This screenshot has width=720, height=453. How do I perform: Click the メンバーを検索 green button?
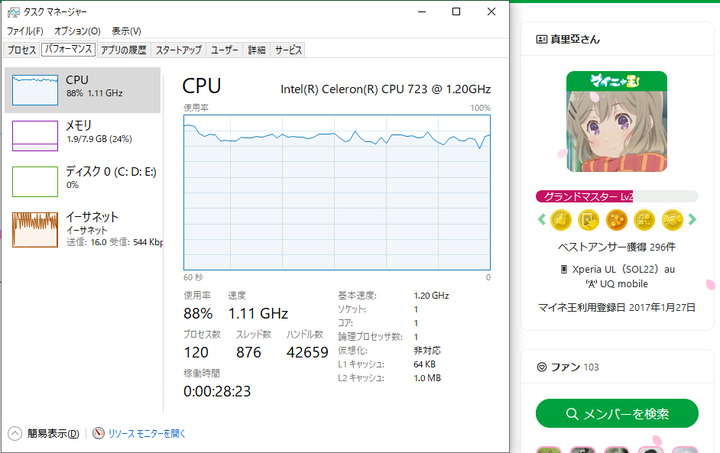617,414
